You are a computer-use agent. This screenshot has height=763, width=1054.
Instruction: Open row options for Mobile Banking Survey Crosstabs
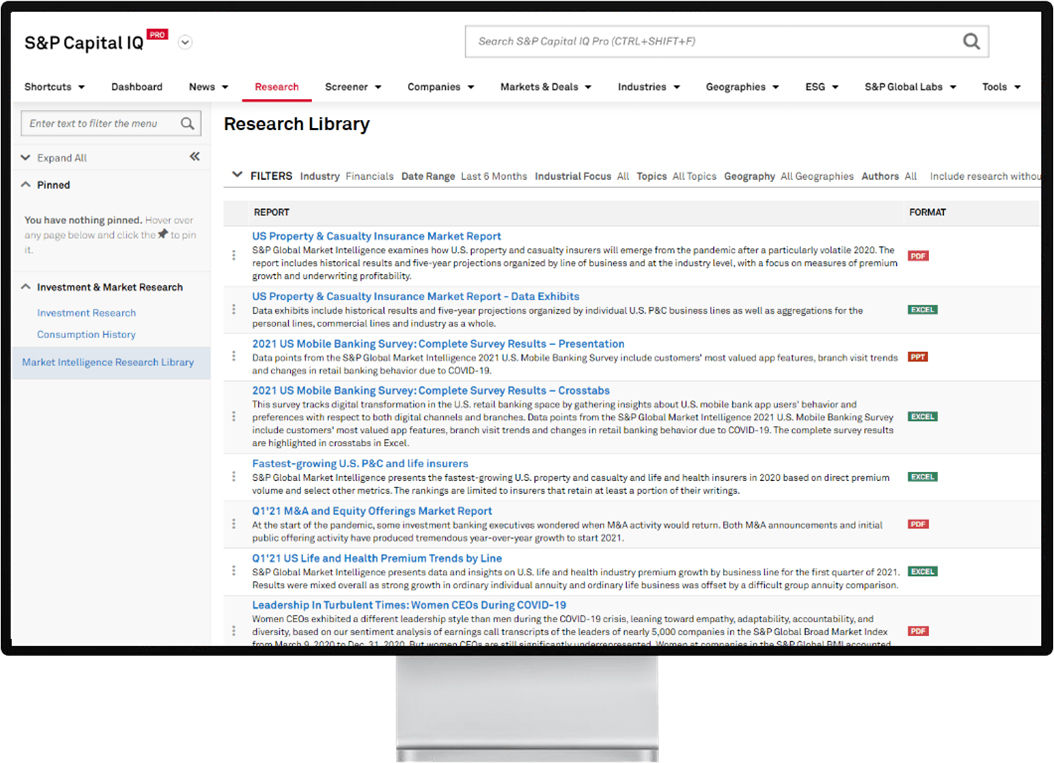[234, 417]
